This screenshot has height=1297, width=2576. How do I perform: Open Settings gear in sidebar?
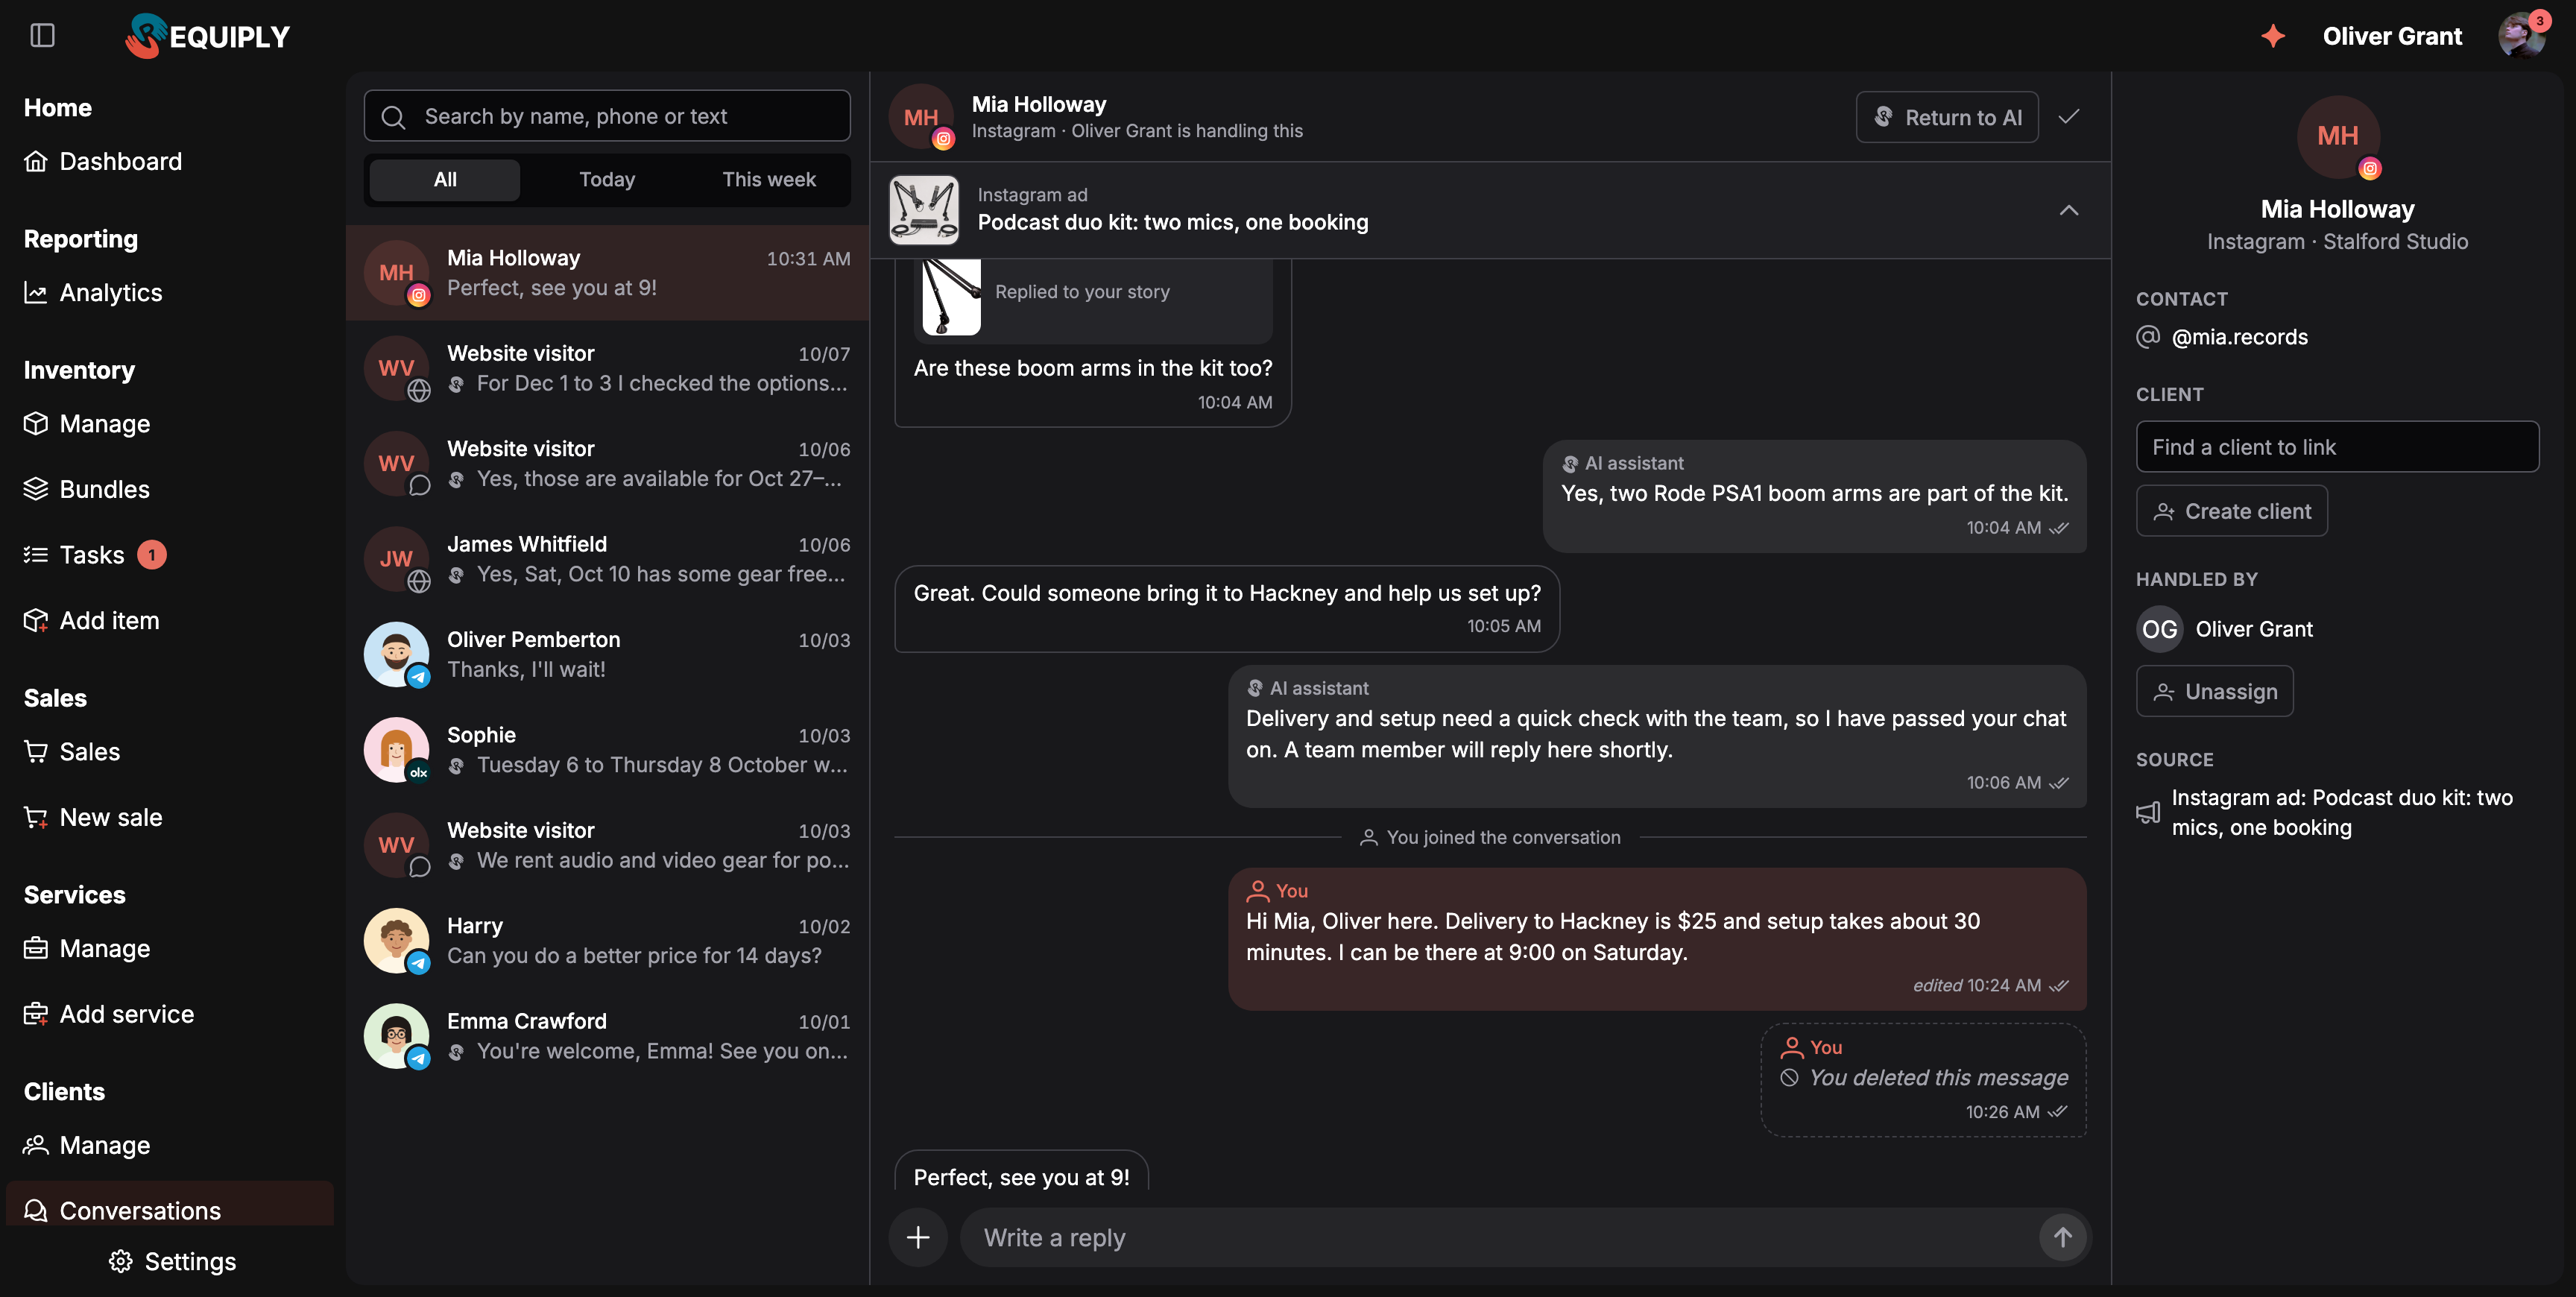(172, 1261)
